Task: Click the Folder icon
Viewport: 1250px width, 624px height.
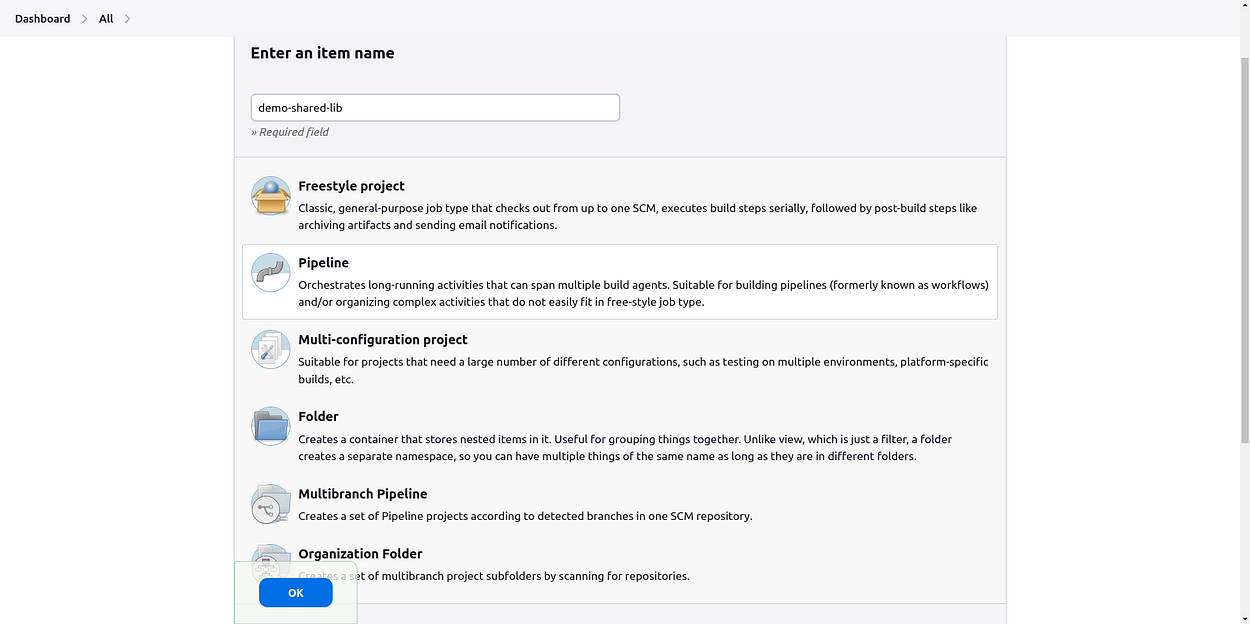Action: coord(270,426)
